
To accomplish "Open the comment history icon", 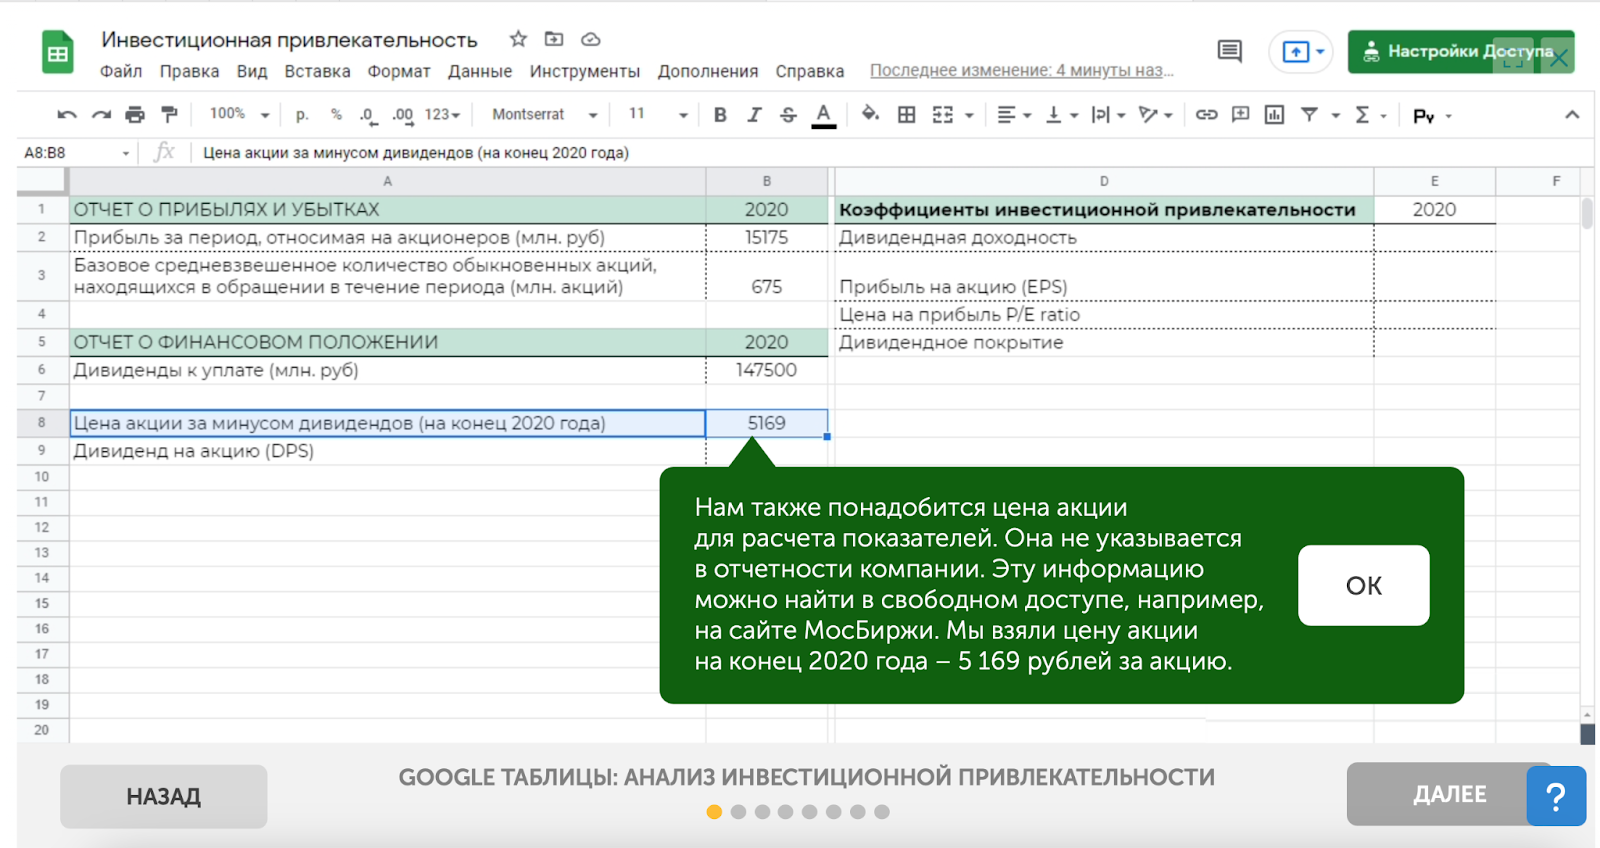I will coord(1230,51).
